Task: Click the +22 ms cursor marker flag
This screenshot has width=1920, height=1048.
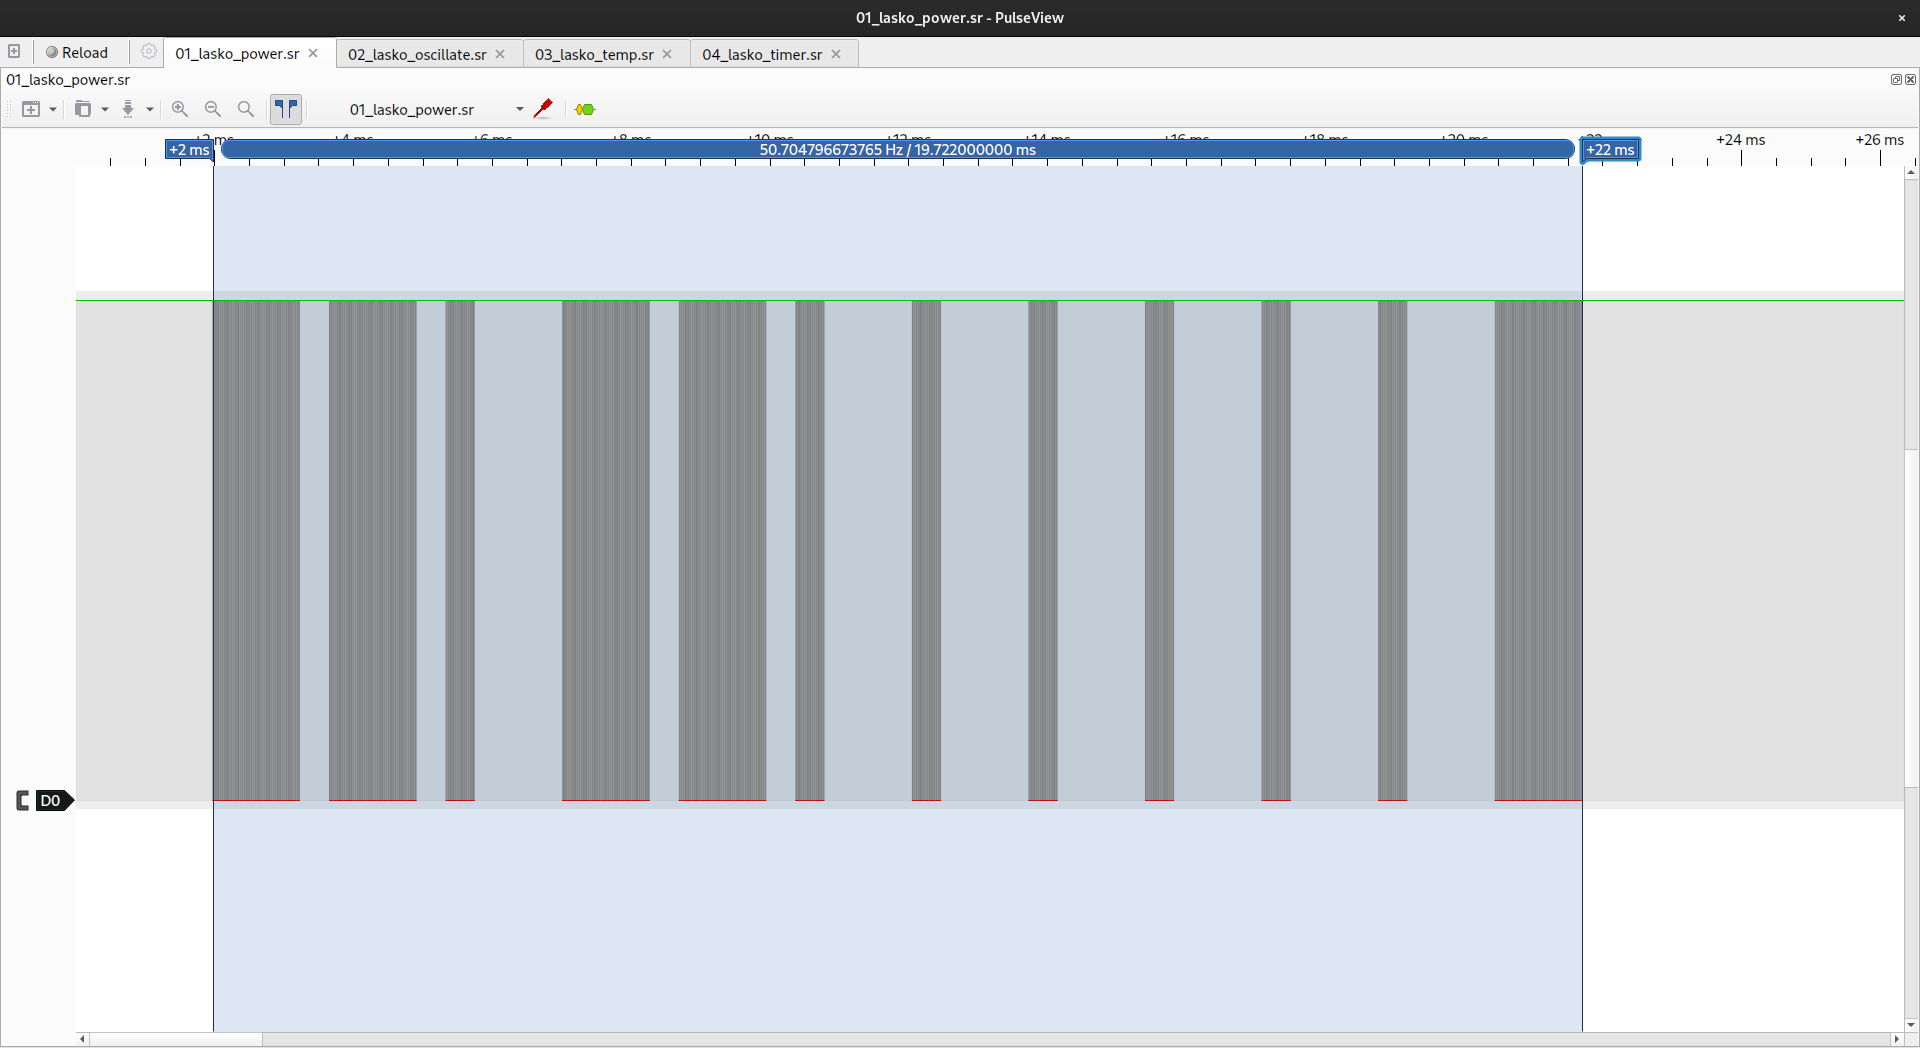Action: pyautogui.click(x=1610, y=150)
